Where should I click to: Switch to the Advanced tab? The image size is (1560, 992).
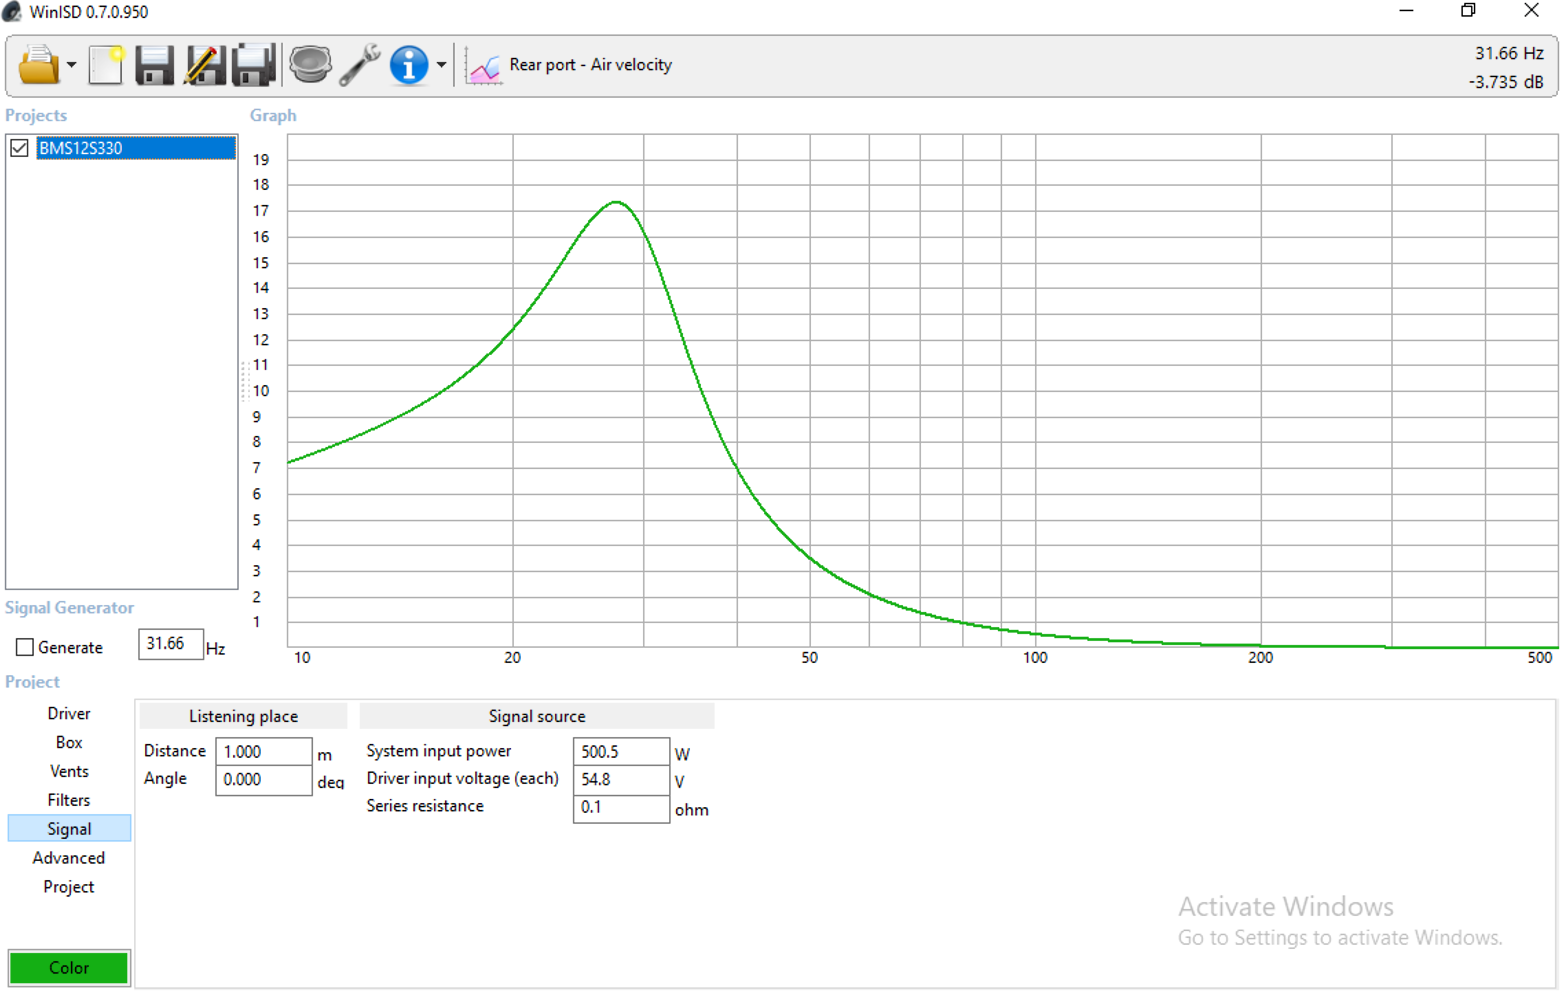(69, 858)
